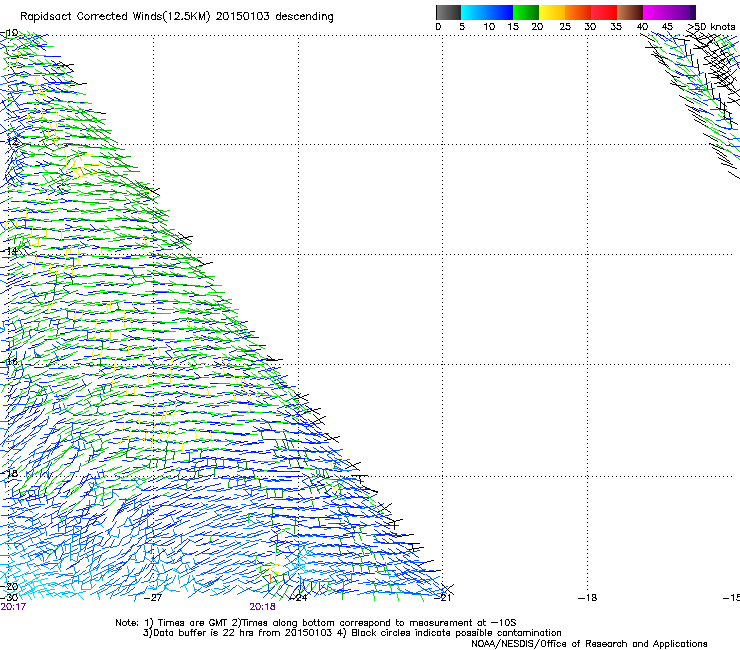Click the Rapidscat Corrected Winds title text
740x650 pixels.
[x=177, y=17]
